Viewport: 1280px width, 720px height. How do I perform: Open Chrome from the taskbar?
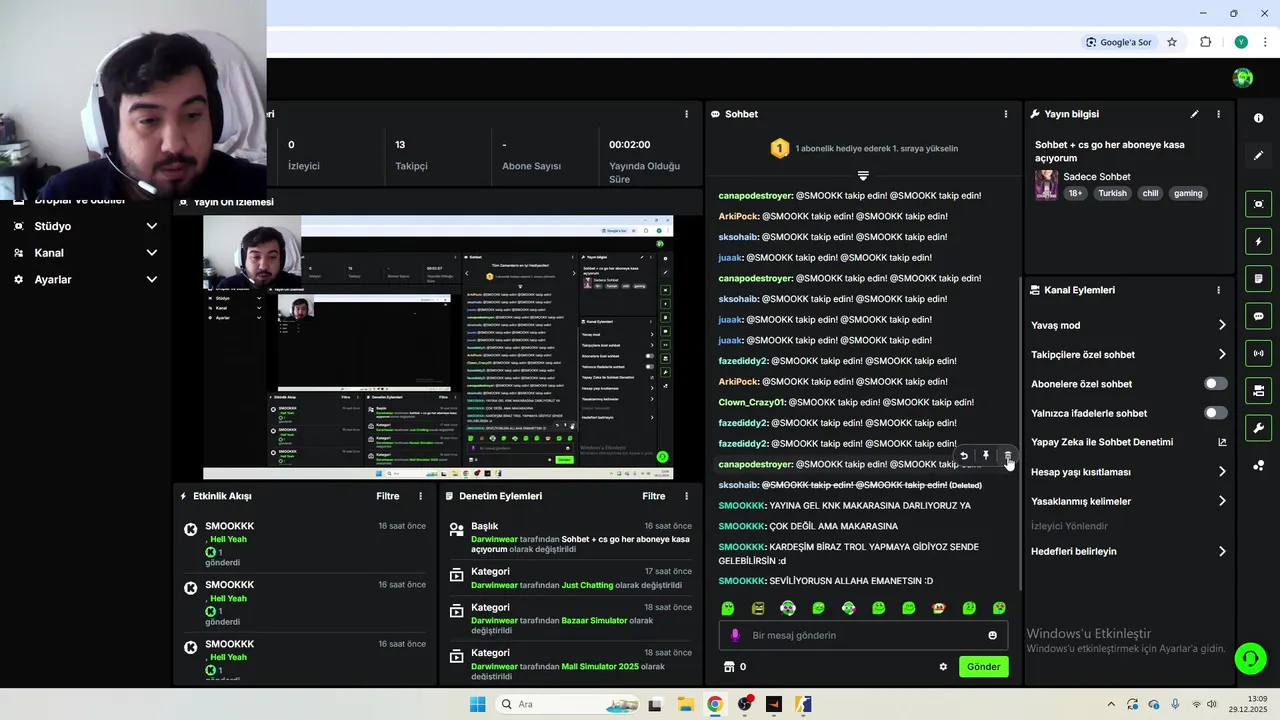pos(714,704)
